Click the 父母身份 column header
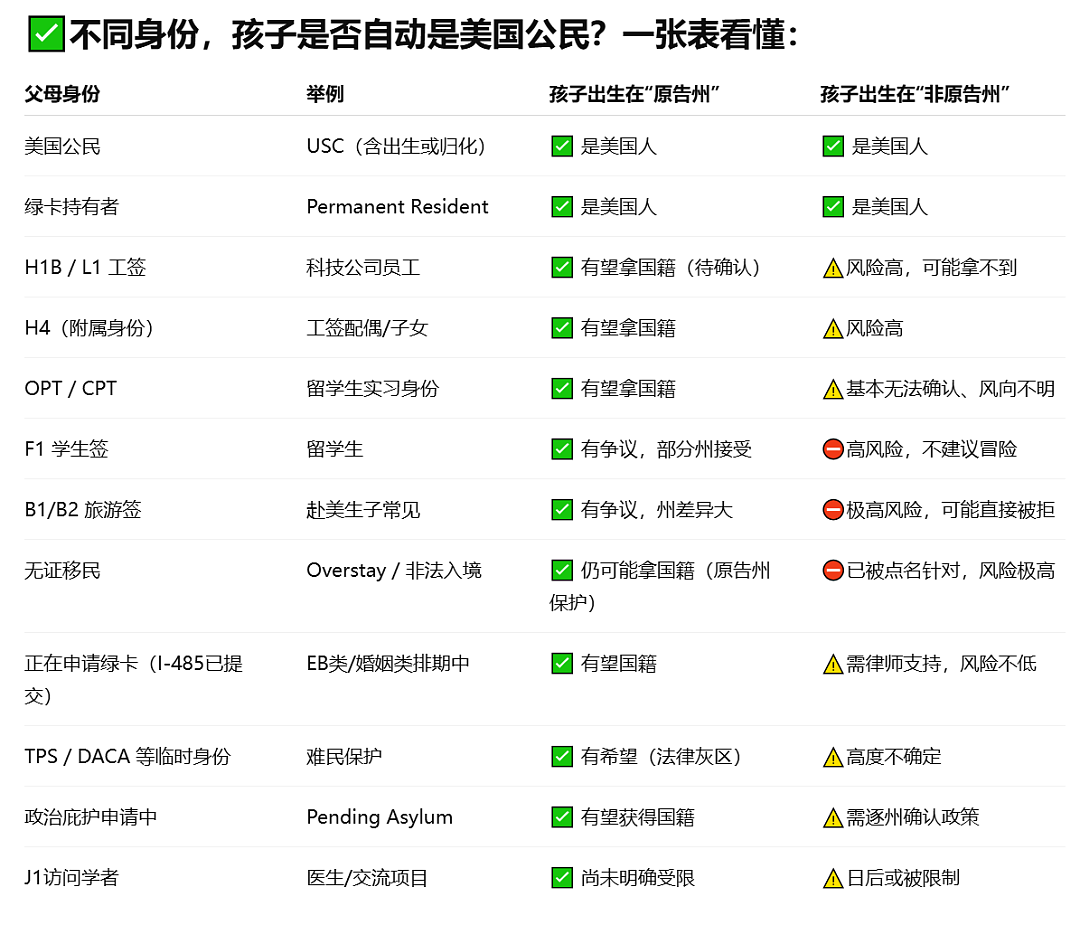Image resolution: width=1080 pixels, height=925 pixels. tap(62, 94)
